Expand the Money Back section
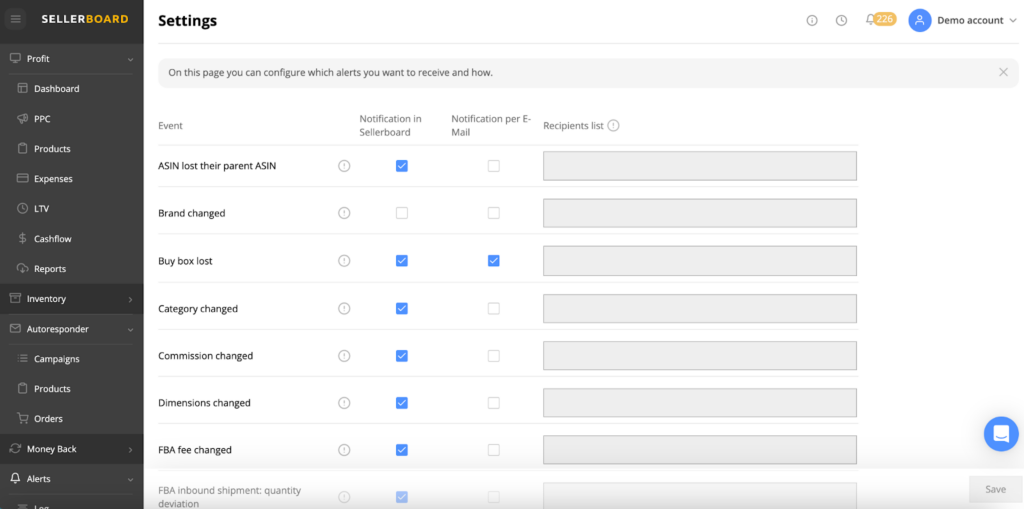Viewport: 1024px width, 509px height. pyautogui.click(x=130, y=450)
